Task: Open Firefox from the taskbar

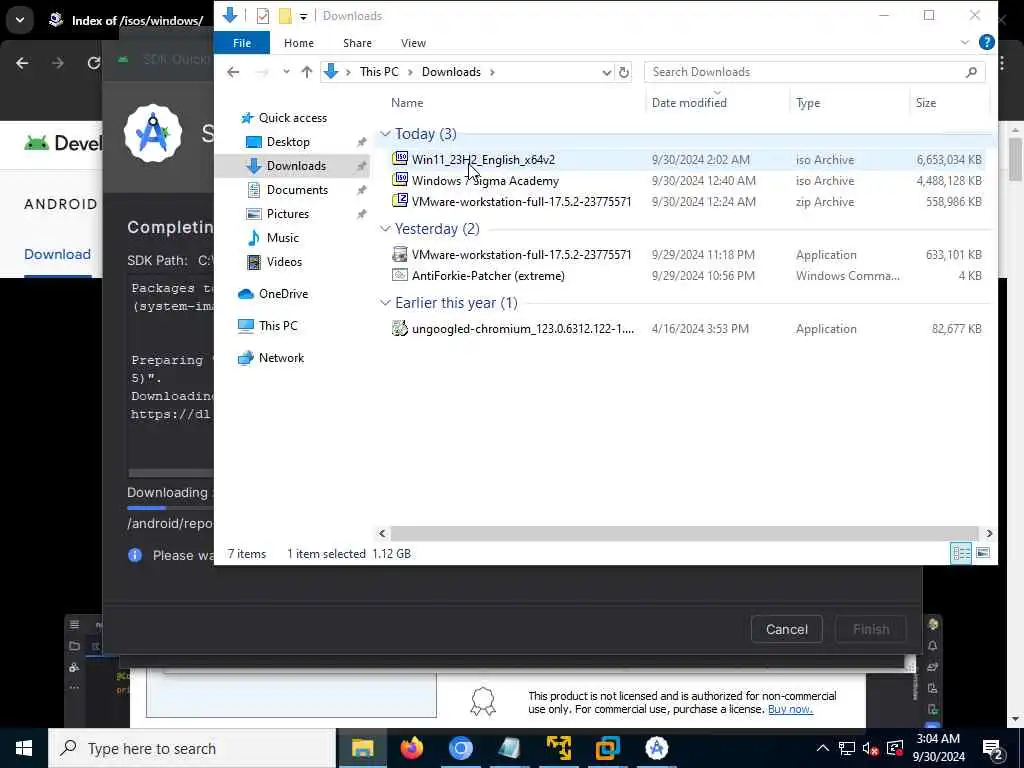Action: click(411, 748)
